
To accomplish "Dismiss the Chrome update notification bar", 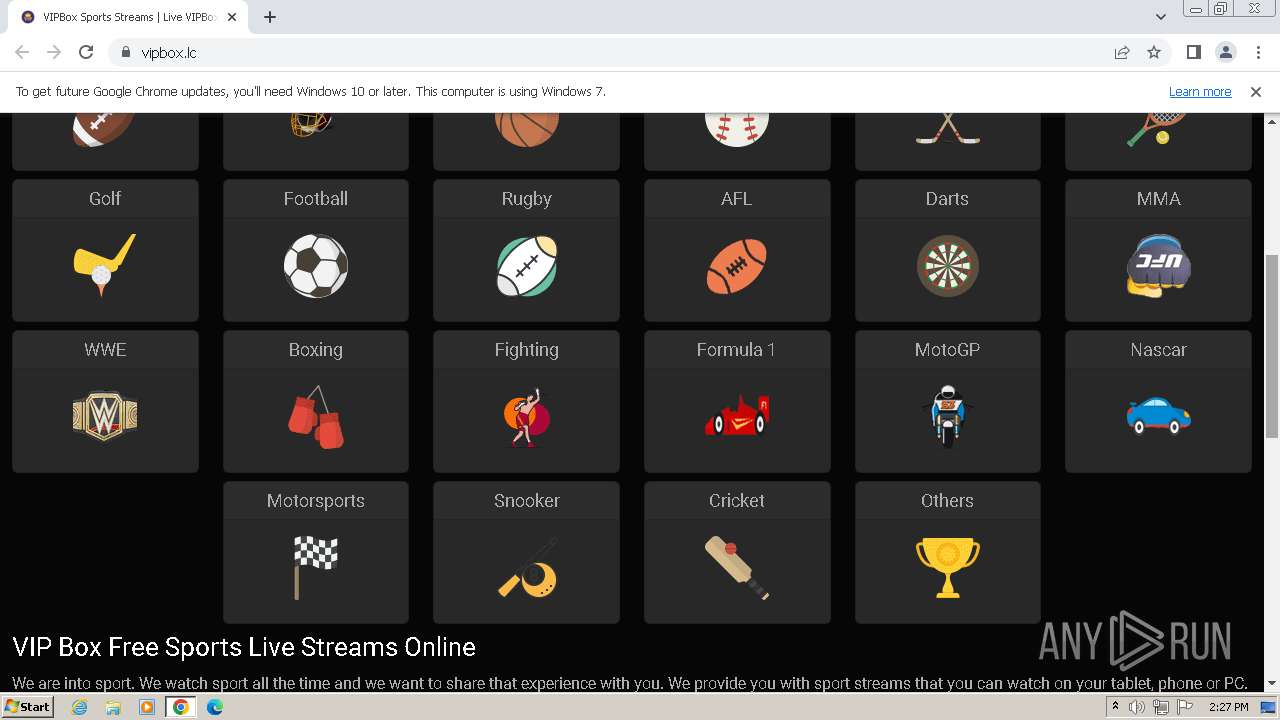I will click(x=1256, y=91).
